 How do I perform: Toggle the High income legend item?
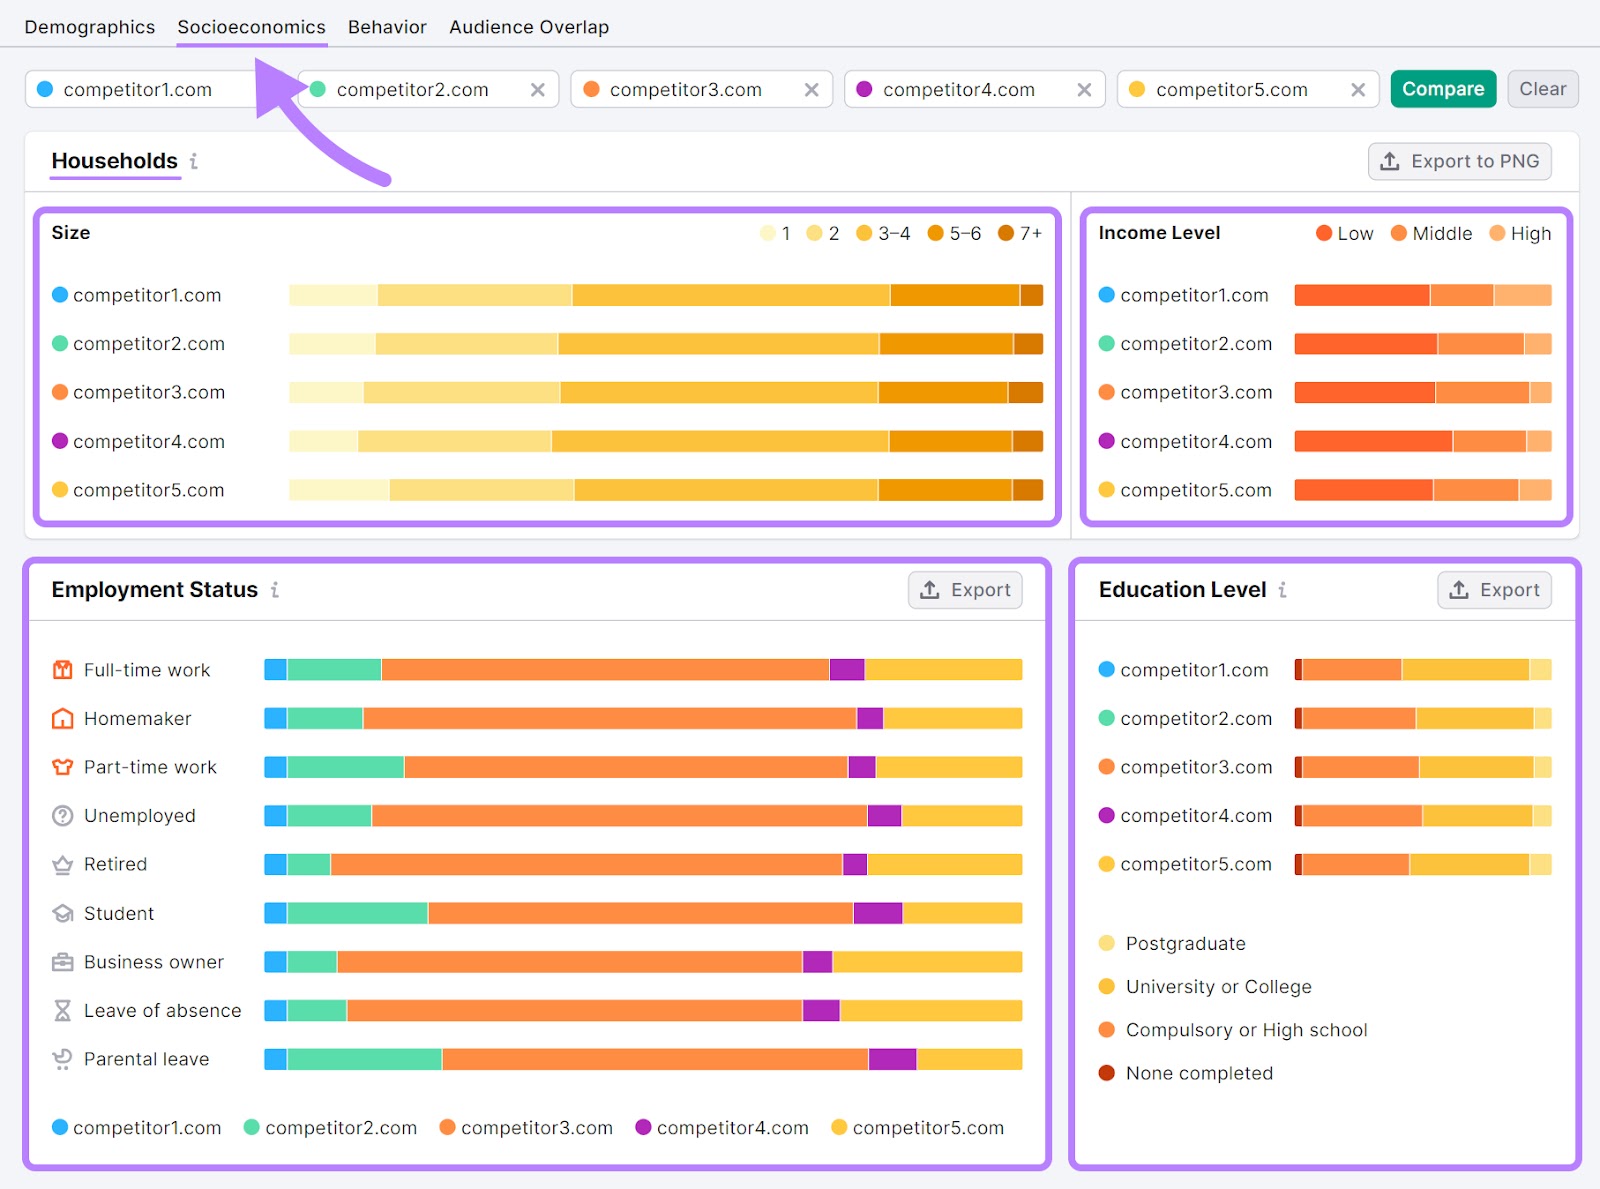pyautogui.click(x=1520, y=233)
